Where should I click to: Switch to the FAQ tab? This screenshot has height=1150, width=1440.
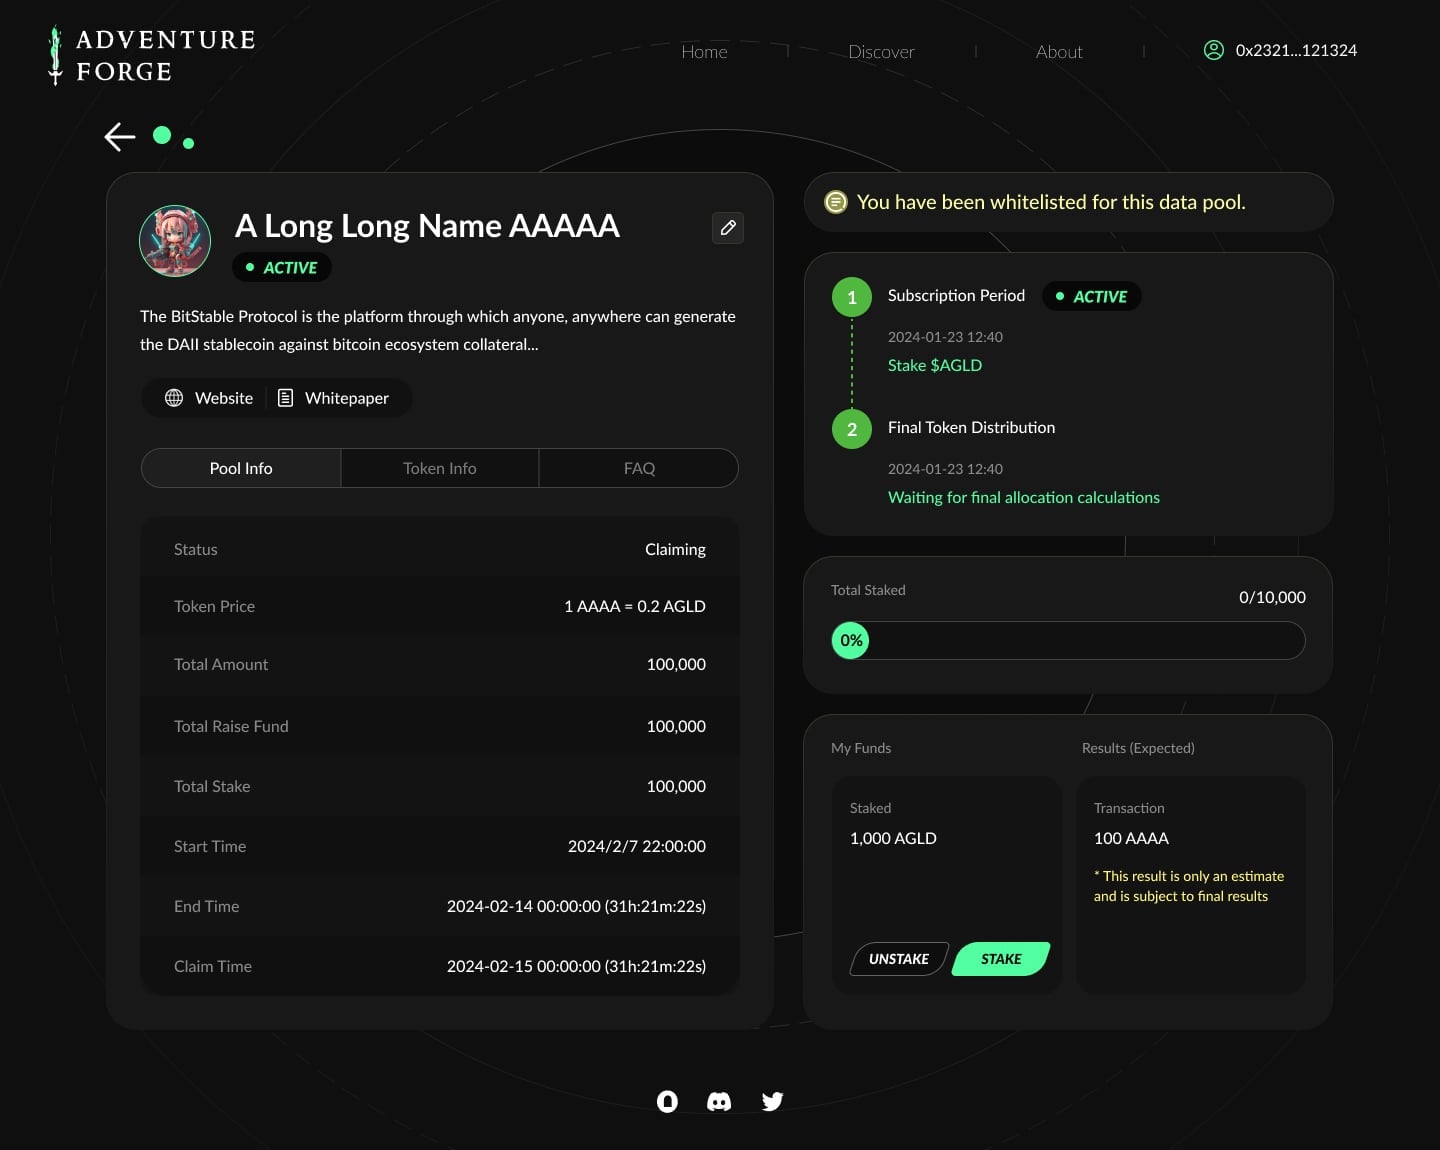(x=639, y=468)
